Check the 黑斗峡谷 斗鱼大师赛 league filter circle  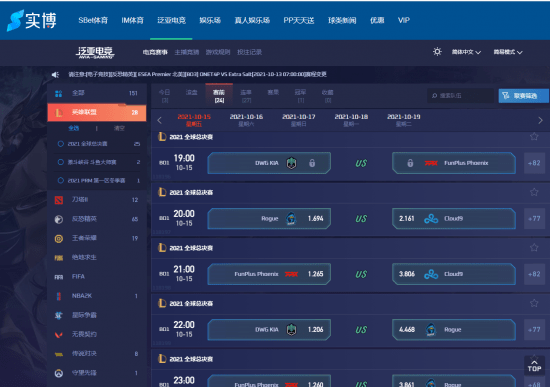point(60,162)
